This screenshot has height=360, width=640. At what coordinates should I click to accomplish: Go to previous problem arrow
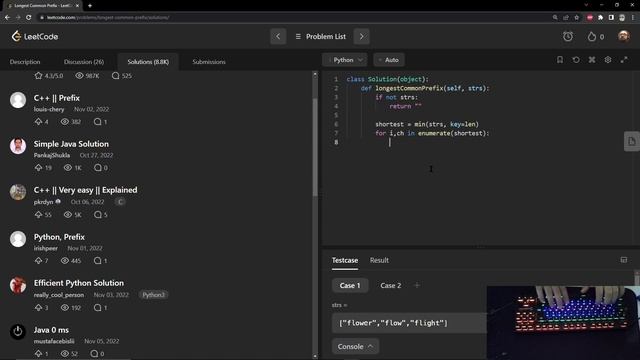(278, 36)
